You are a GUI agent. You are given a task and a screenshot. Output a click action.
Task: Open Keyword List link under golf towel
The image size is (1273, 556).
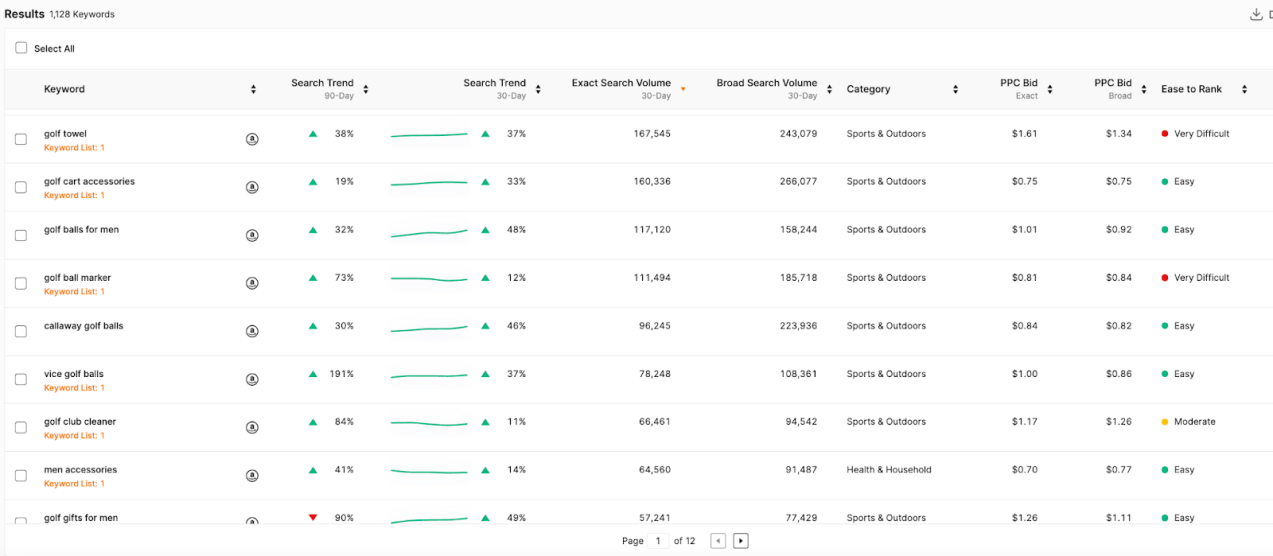[x=74, y=148]
